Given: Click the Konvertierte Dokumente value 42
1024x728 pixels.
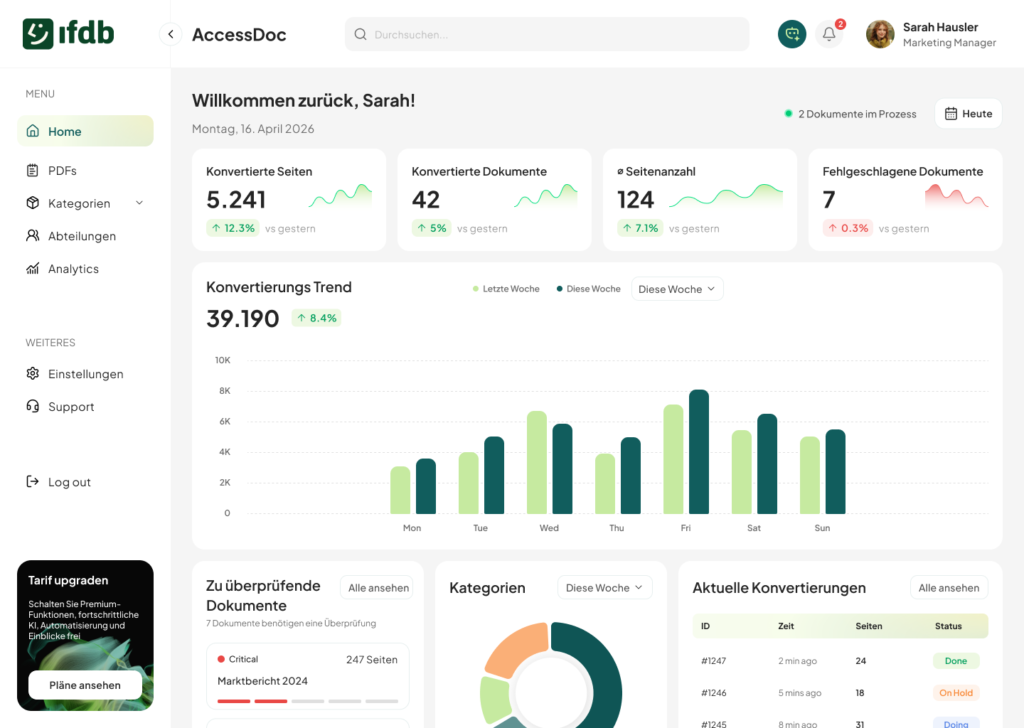Looking at the screenshot, I should pyautogui.click(x=426, y=199).
